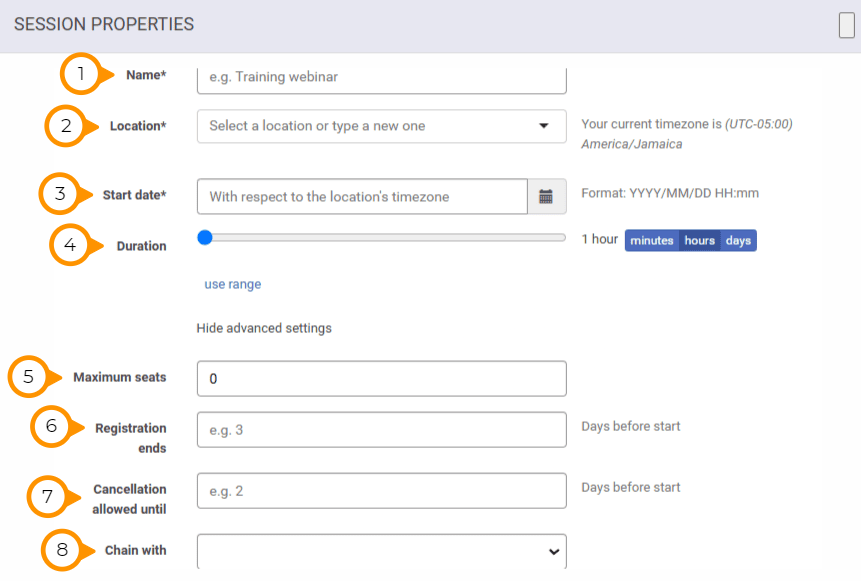Click numbered marker 4 beside Duration
The height and width of the screenshot is (581, 861).
[x=70, y=245]
